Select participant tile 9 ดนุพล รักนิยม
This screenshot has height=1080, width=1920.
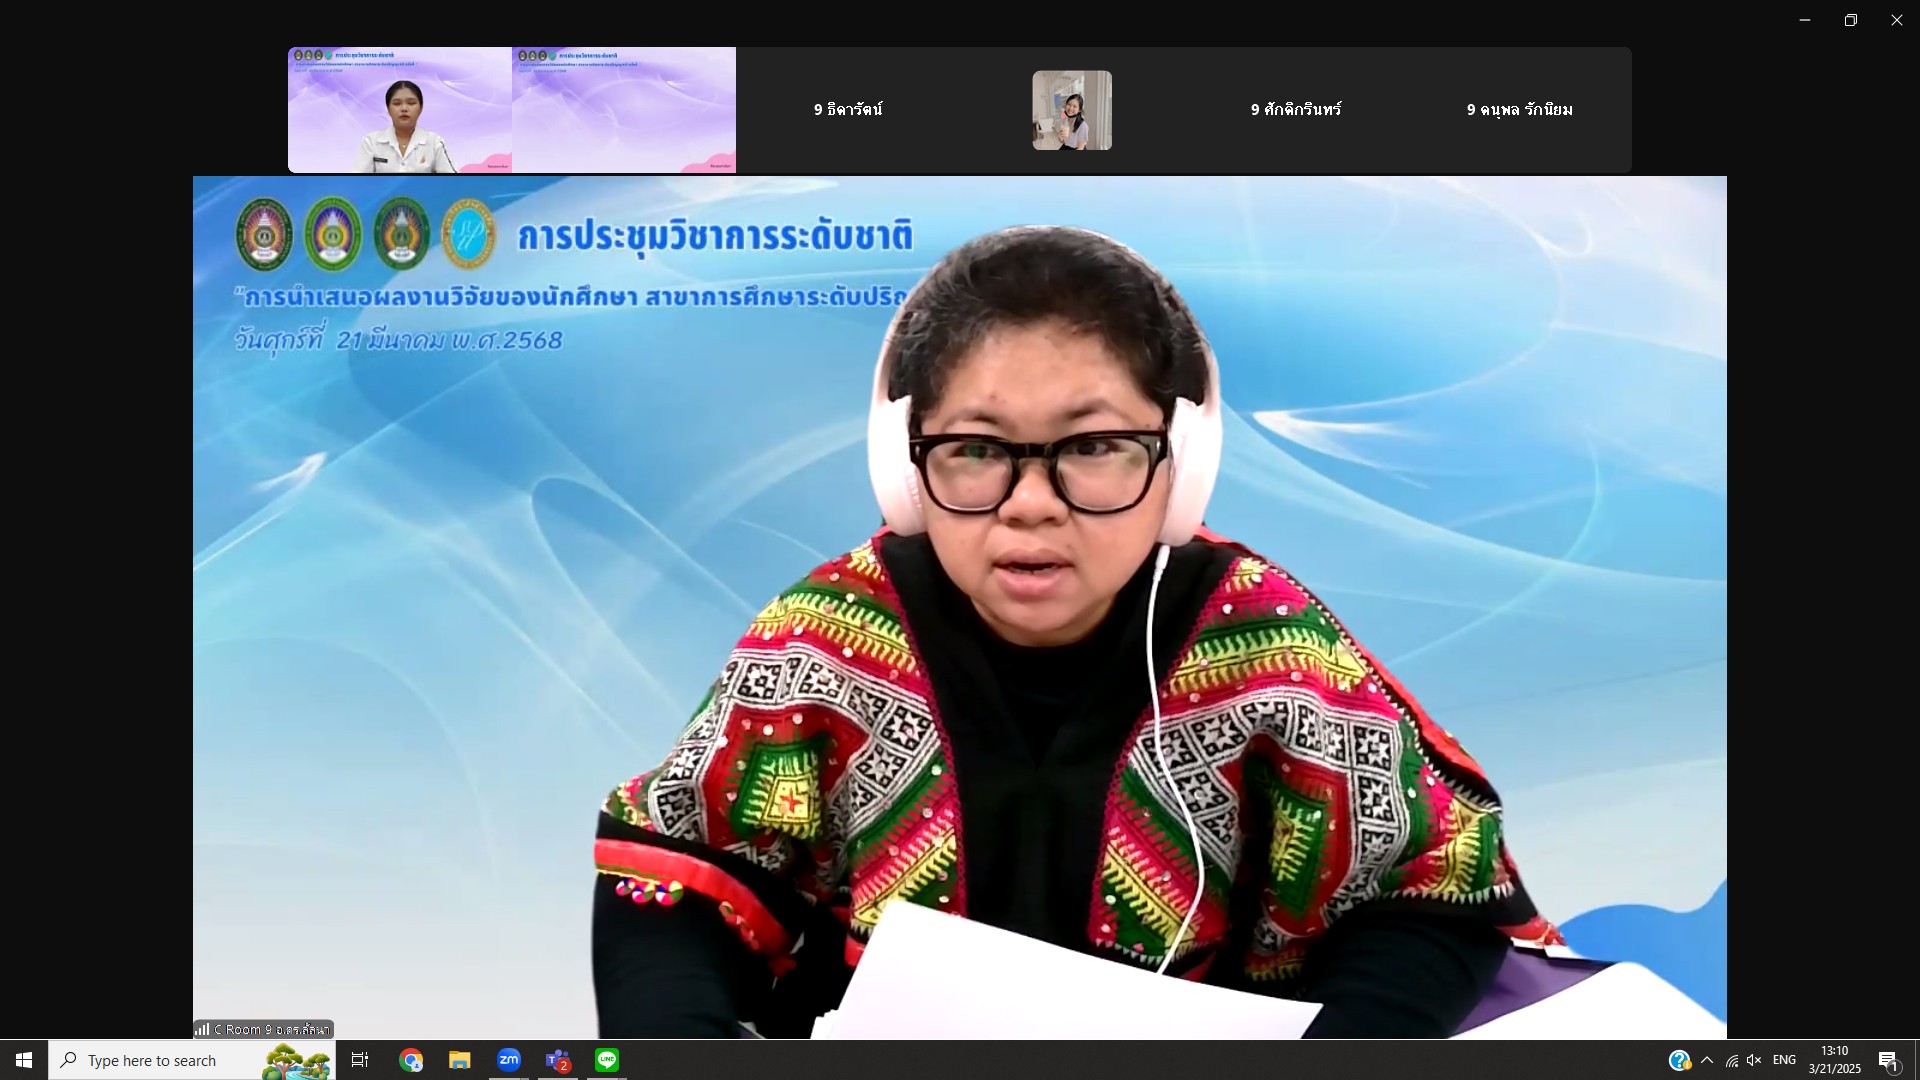pyautogui.click(x=1520, y=110)
